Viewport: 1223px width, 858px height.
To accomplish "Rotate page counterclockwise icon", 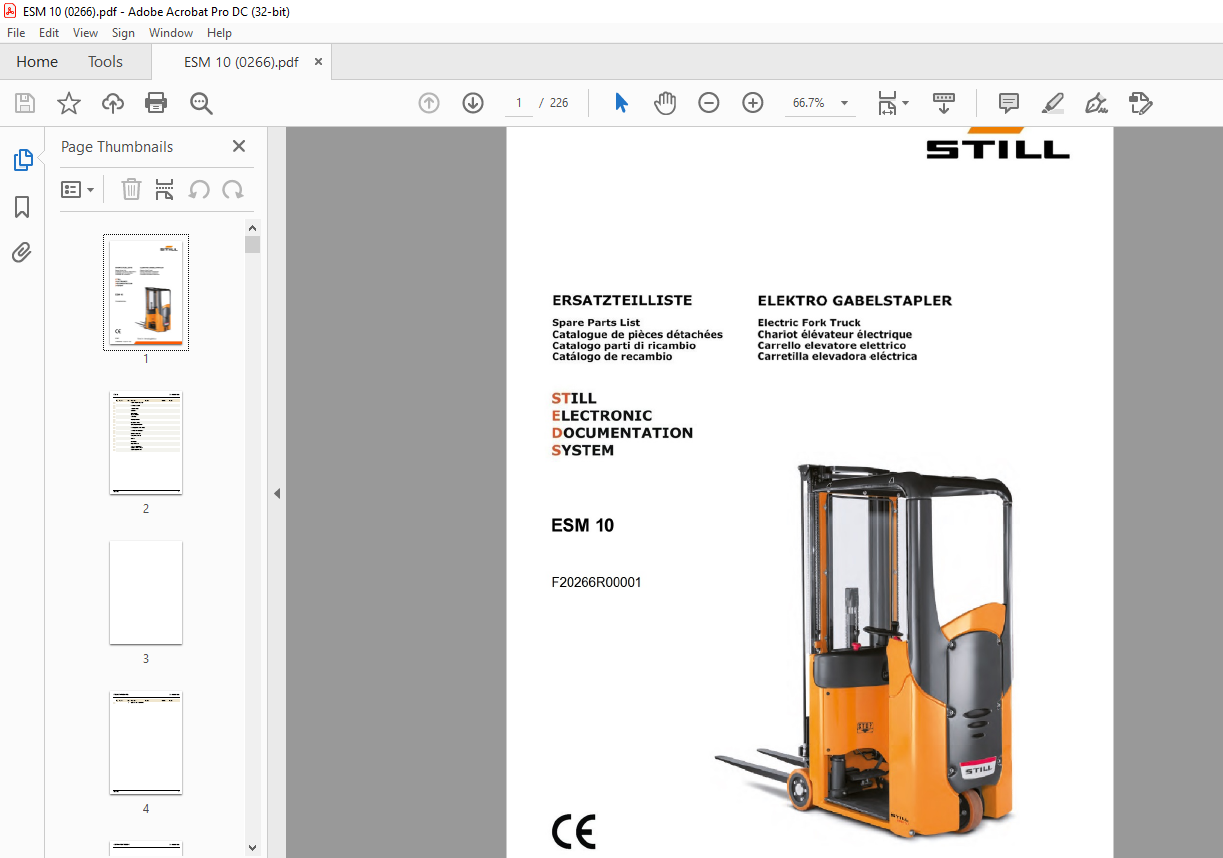I will pyautogui.click(x=199, y=189).
